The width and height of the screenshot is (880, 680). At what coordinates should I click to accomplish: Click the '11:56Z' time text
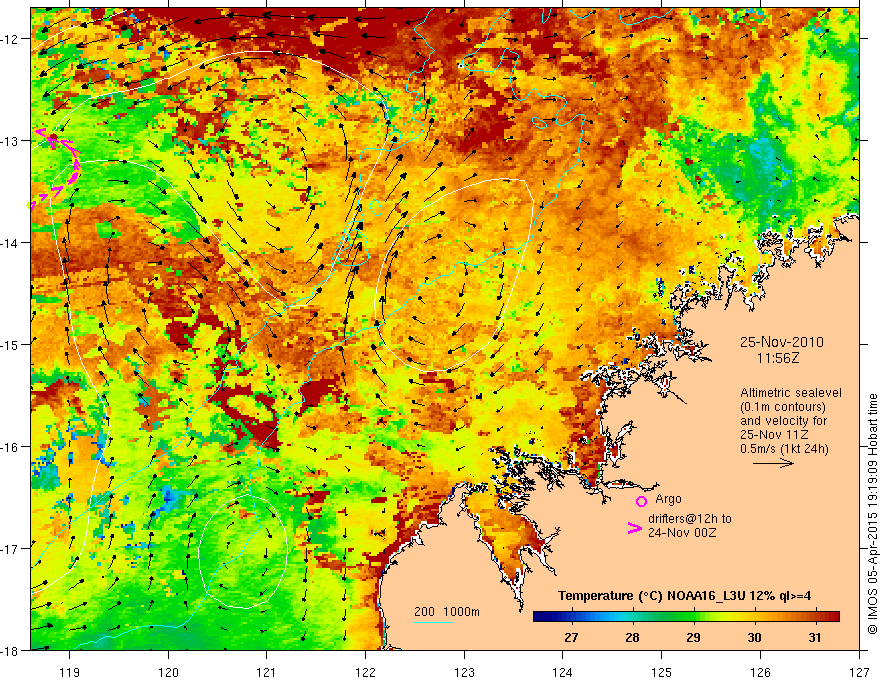point(778,358)
